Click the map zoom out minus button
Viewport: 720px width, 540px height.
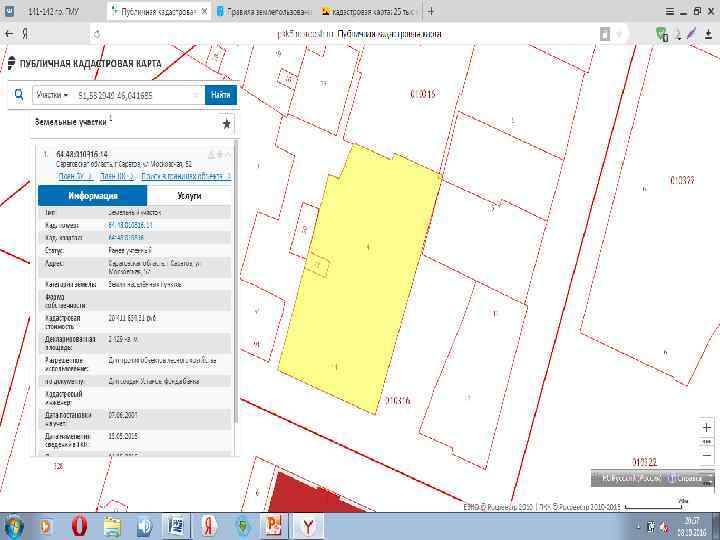[x=707, y=456]
